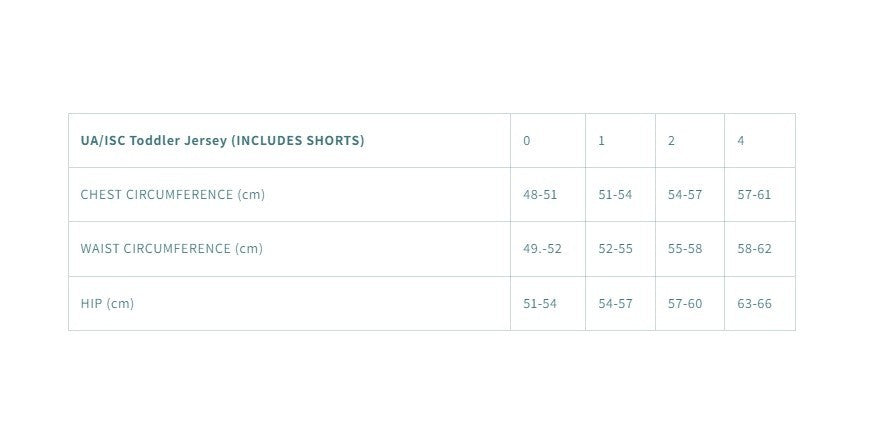
Task: Select the size 1 column header
Action: [601, 141]
